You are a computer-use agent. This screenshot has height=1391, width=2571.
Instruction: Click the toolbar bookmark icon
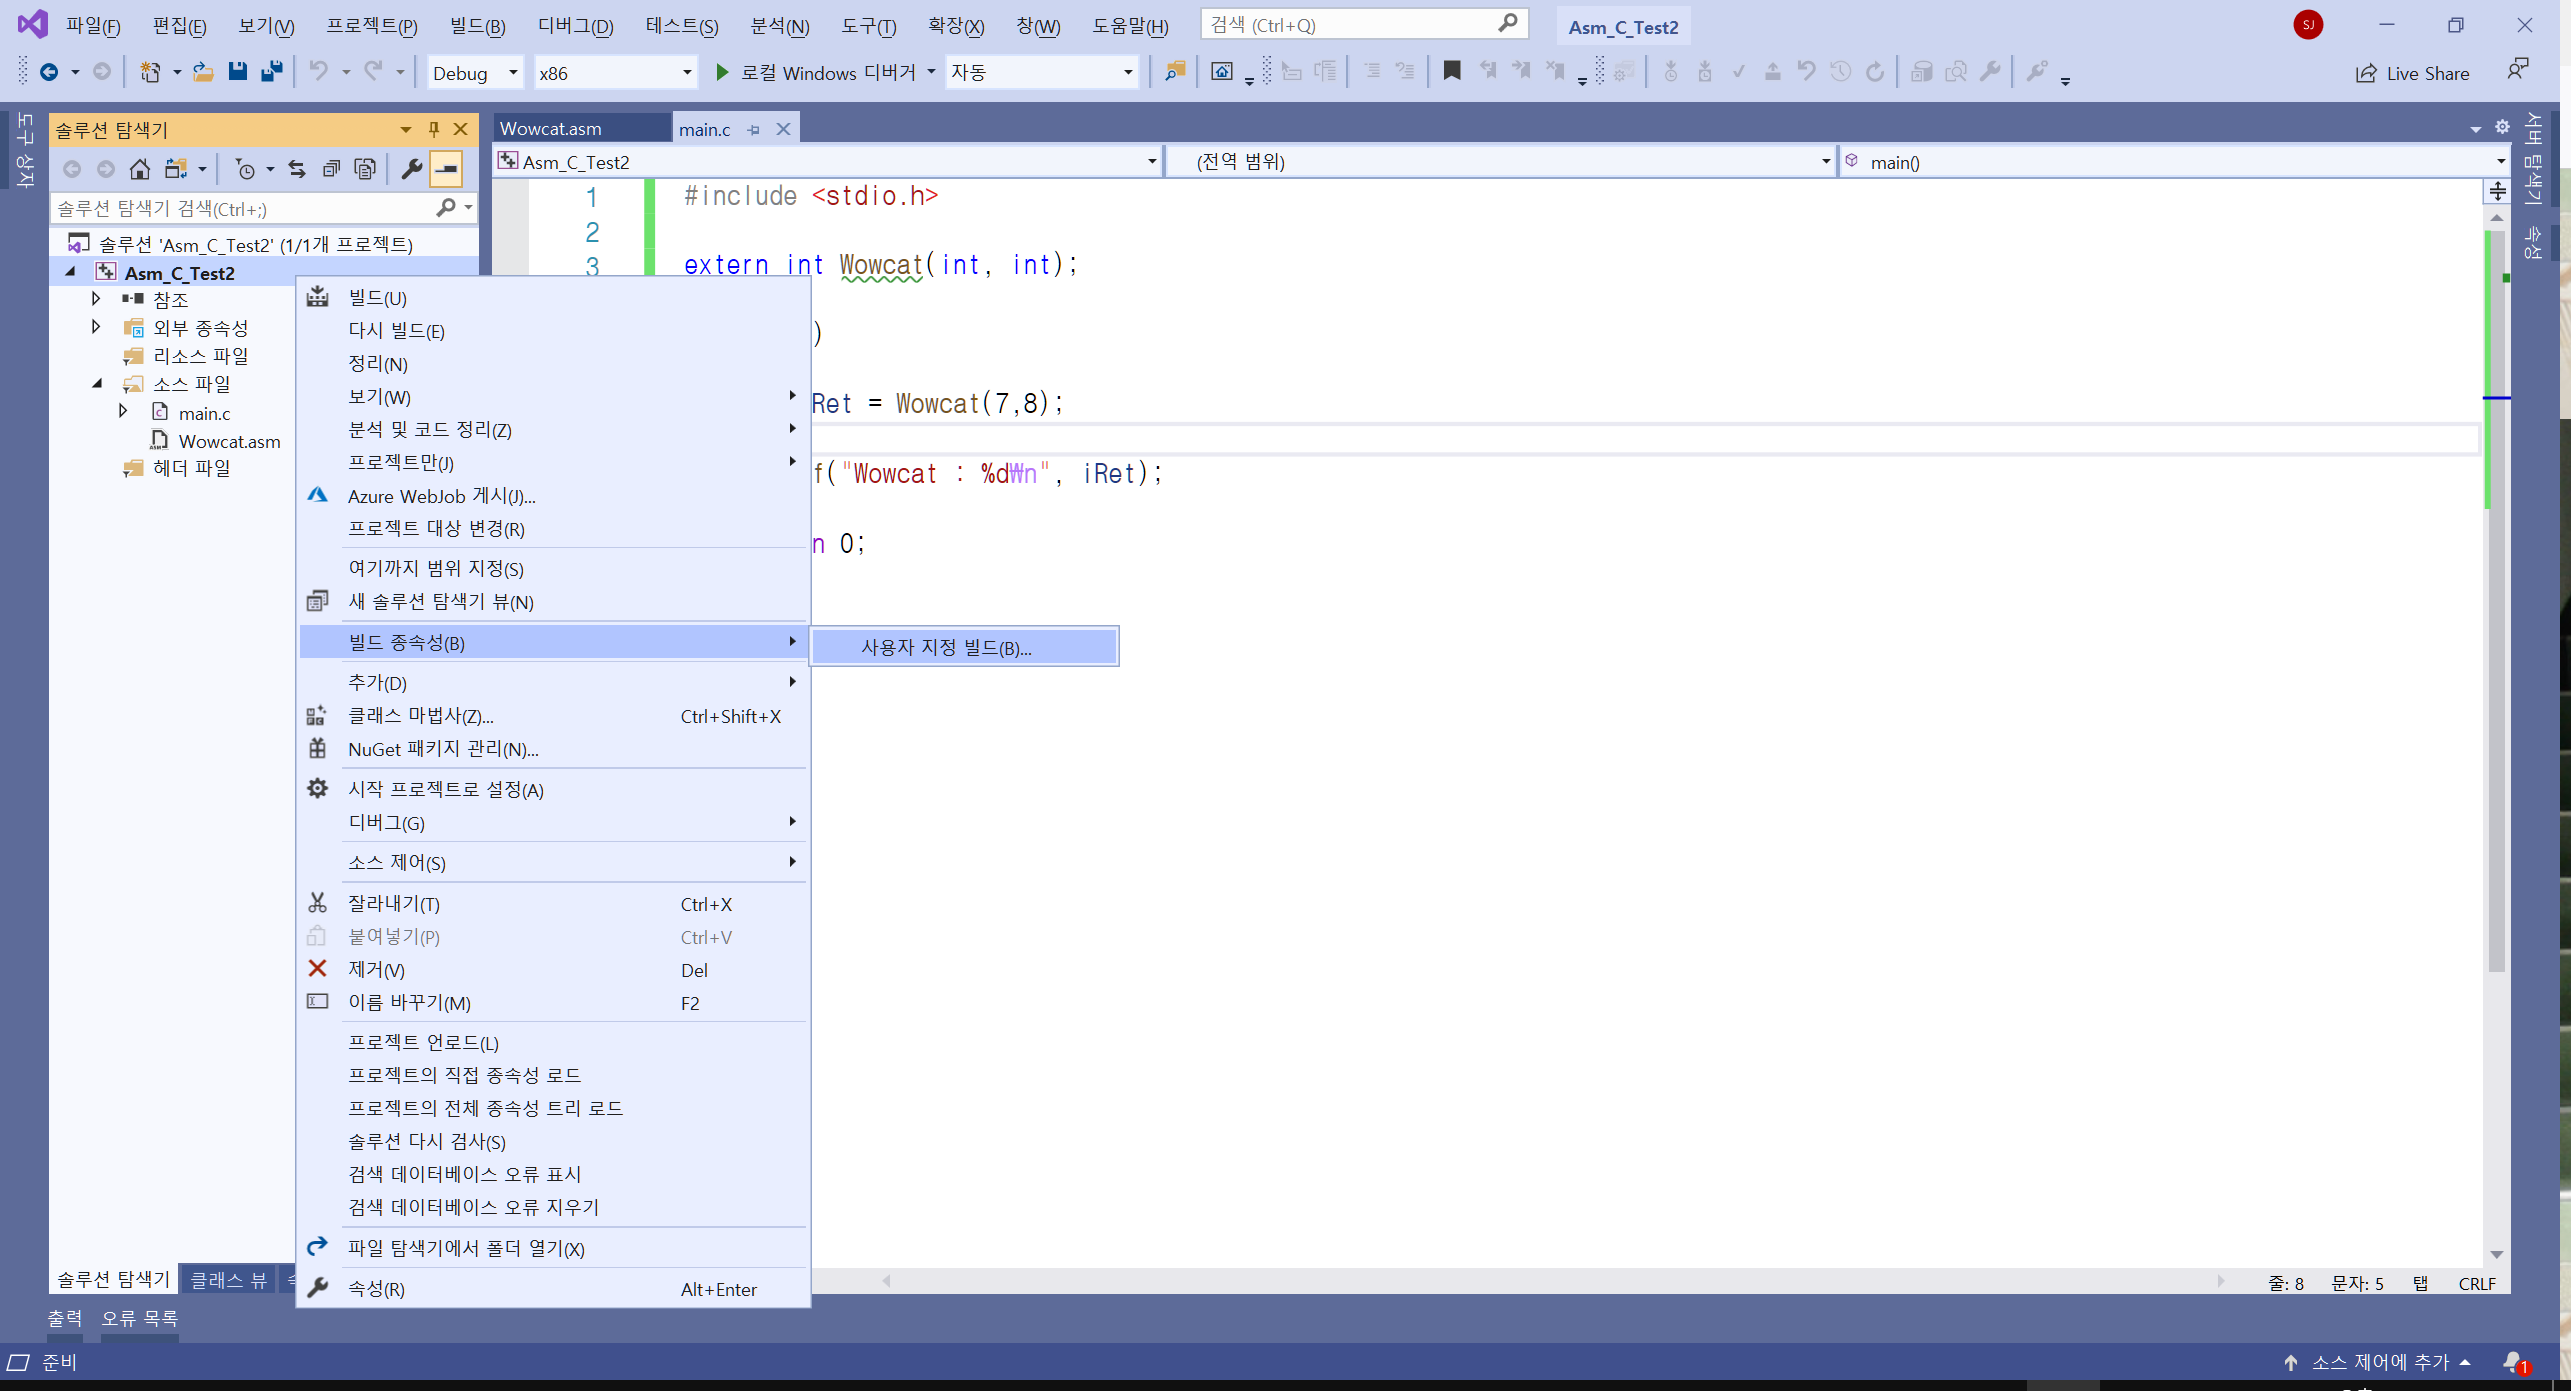pos(1452,71)
